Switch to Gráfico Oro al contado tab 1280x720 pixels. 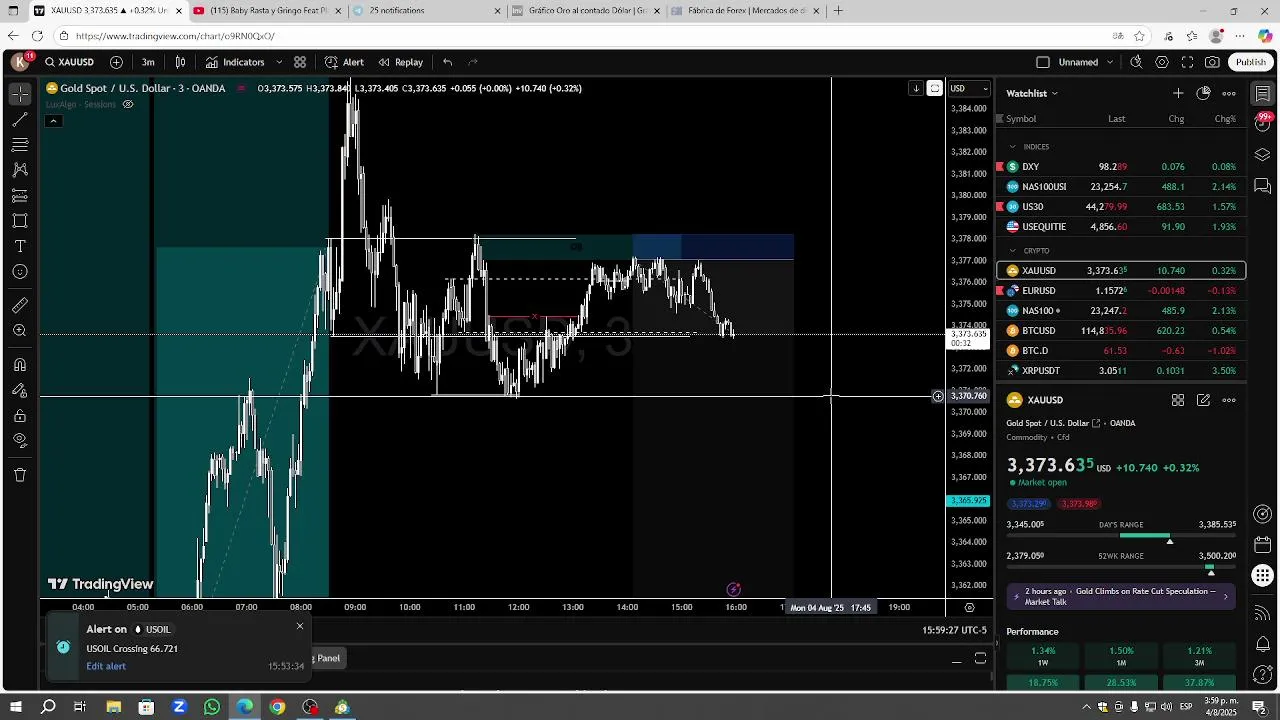(585, 11)
